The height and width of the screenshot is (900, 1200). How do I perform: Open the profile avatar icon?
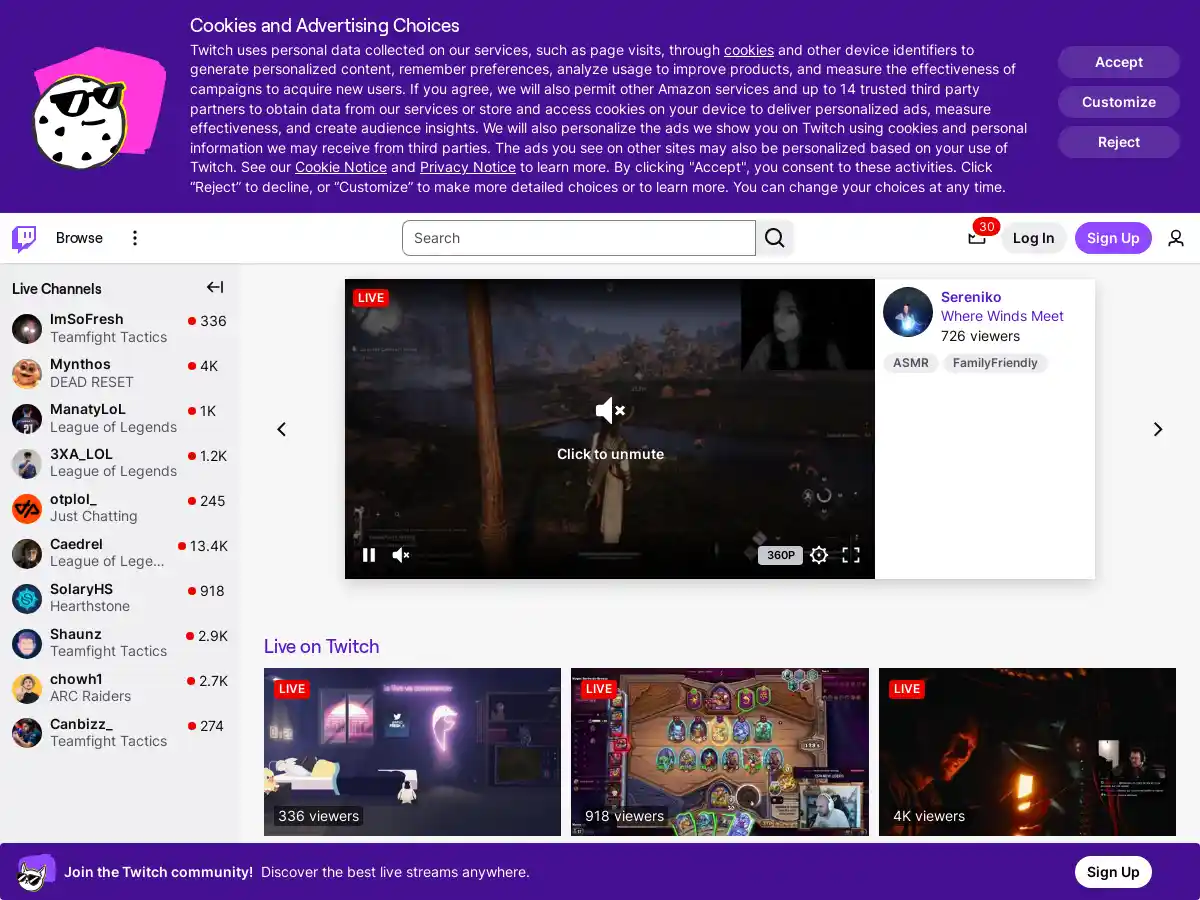point(1176,238)
